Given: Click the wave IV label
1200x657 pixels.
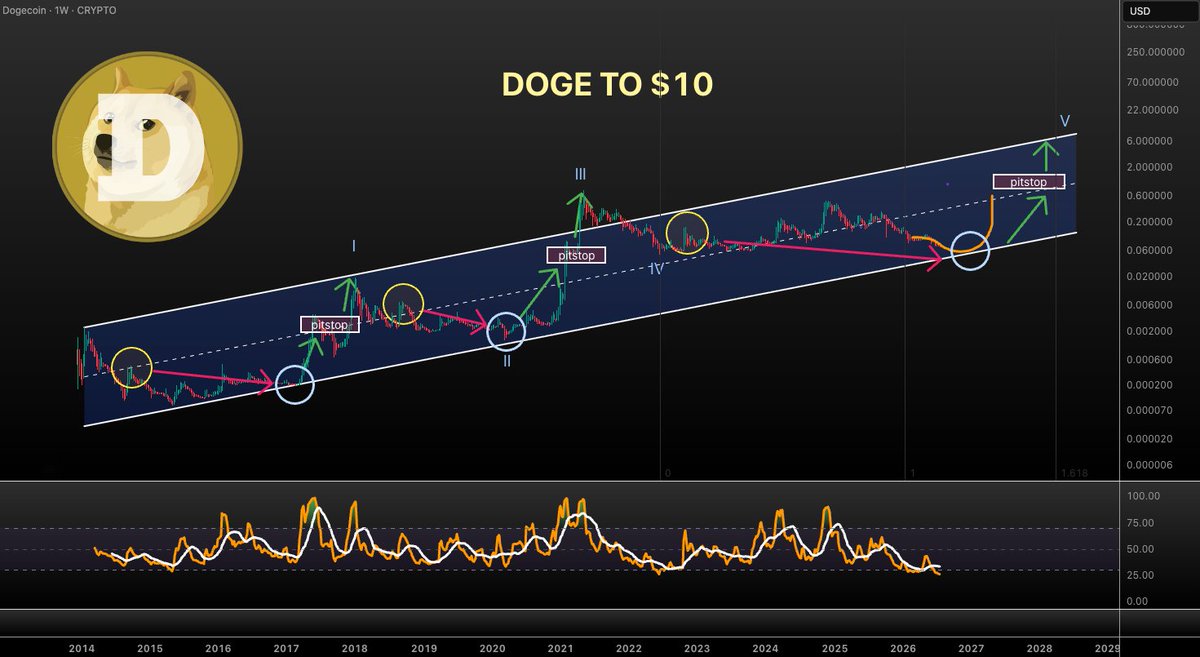Looking at the screenshot, I should 656,270.
